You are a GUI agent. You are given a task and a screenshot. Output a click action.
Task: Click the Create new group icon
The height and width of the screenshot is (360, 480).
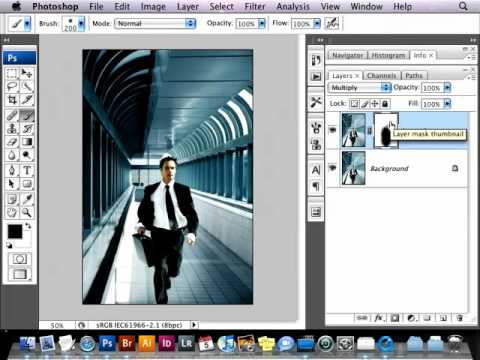[427, 318]
